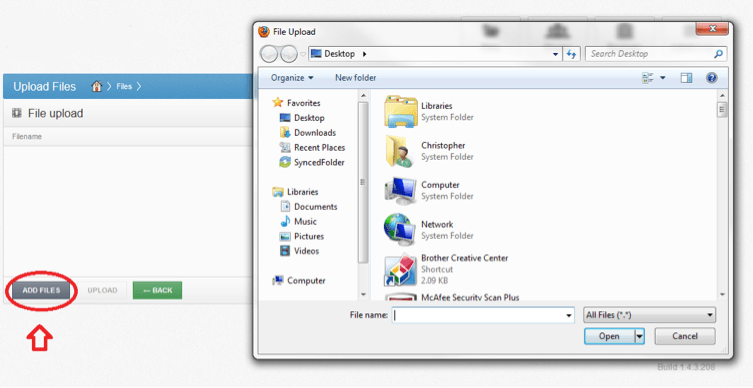This screenshot has height=388, width=753.
Task: Click the arrow after Desktop in the address path
Action: point(364,54)
